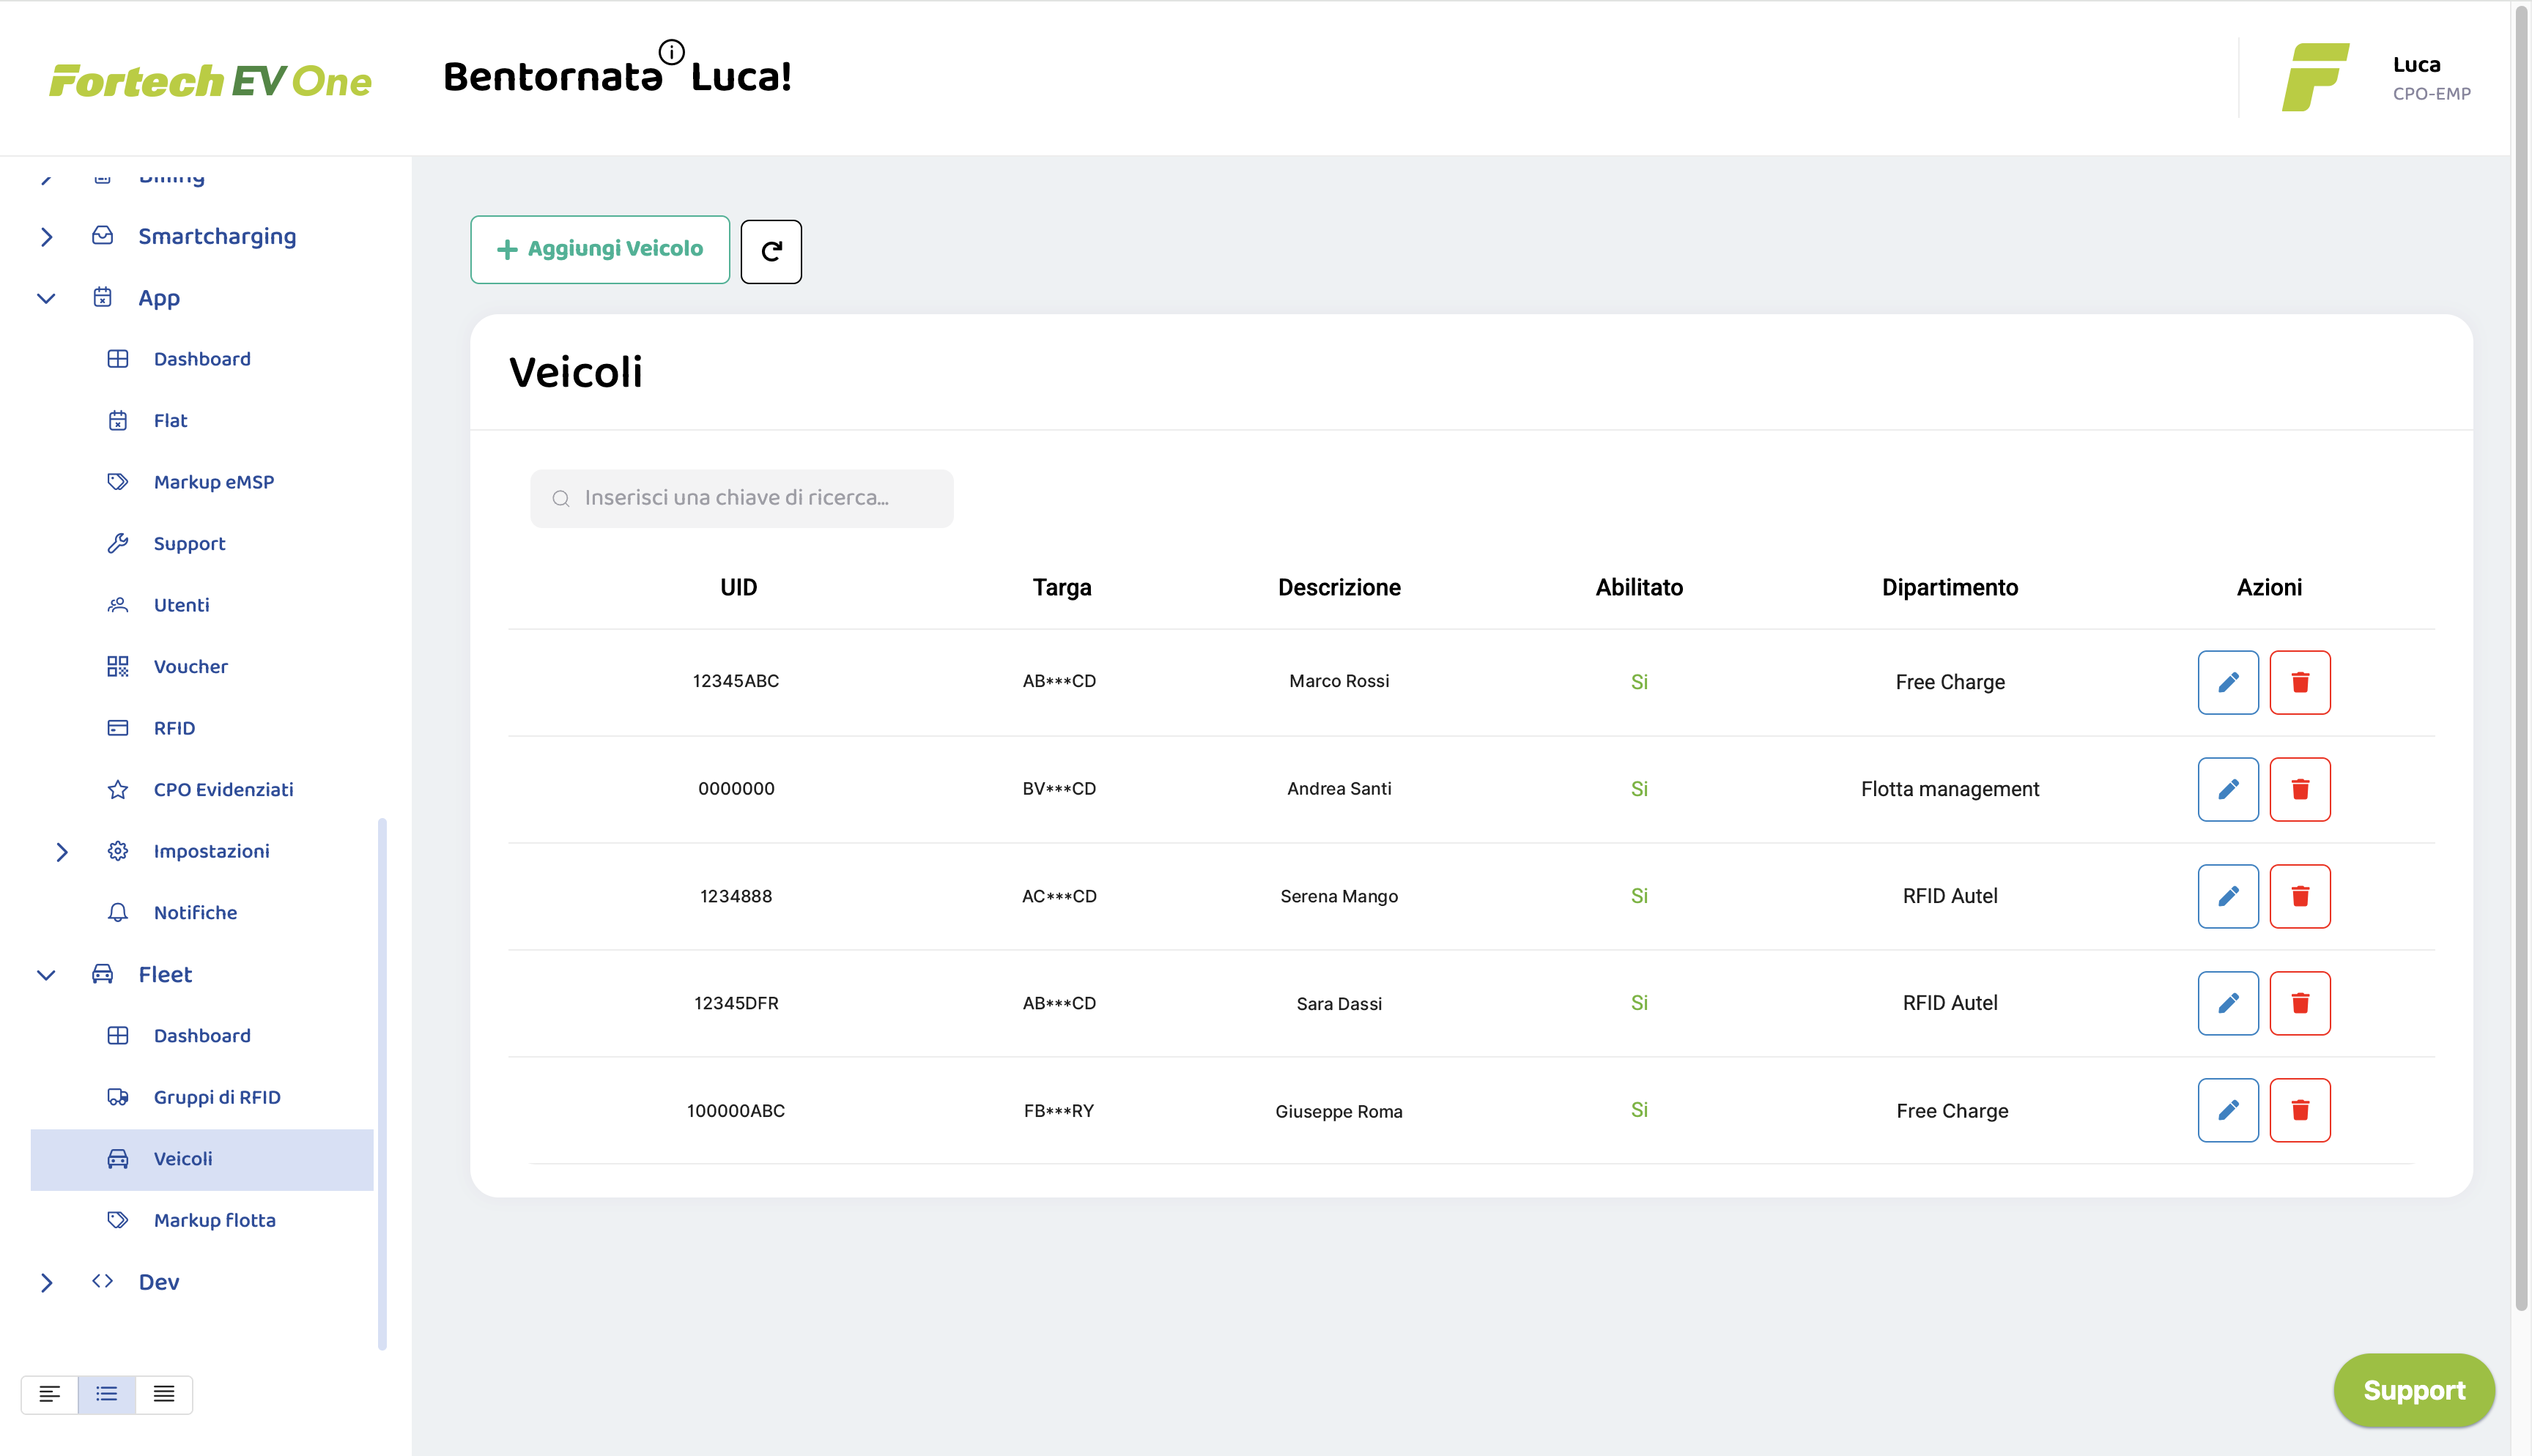Expand the Impostazioni submenu
This screenshot has height=1456, width=2532.
click(x=62, y=852)
